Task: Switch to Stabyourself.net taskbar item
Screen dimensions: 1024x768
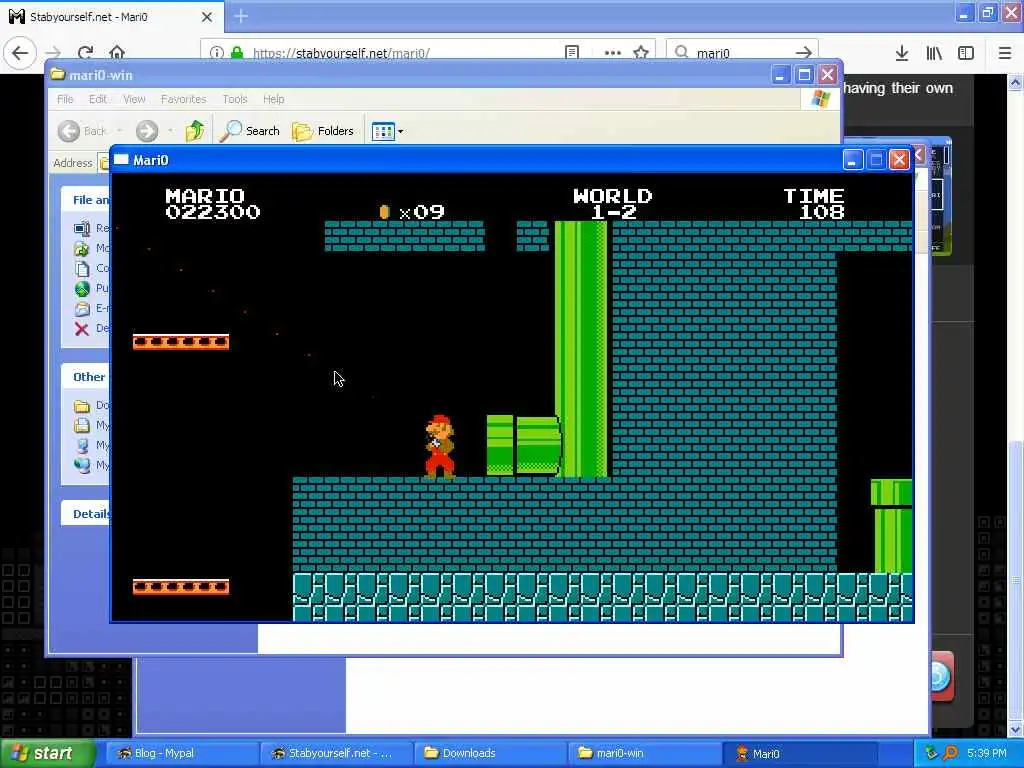Action: [x=336, y=753]
